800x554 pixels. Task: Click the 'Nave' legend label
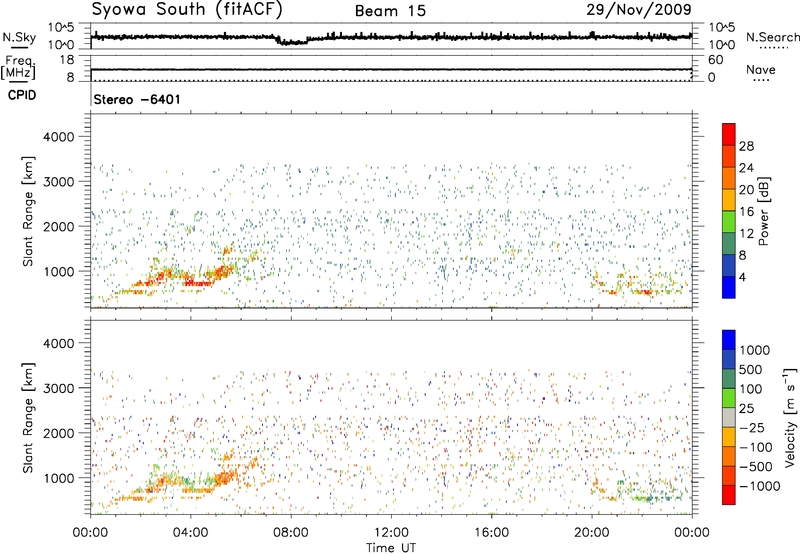(761, 70)
